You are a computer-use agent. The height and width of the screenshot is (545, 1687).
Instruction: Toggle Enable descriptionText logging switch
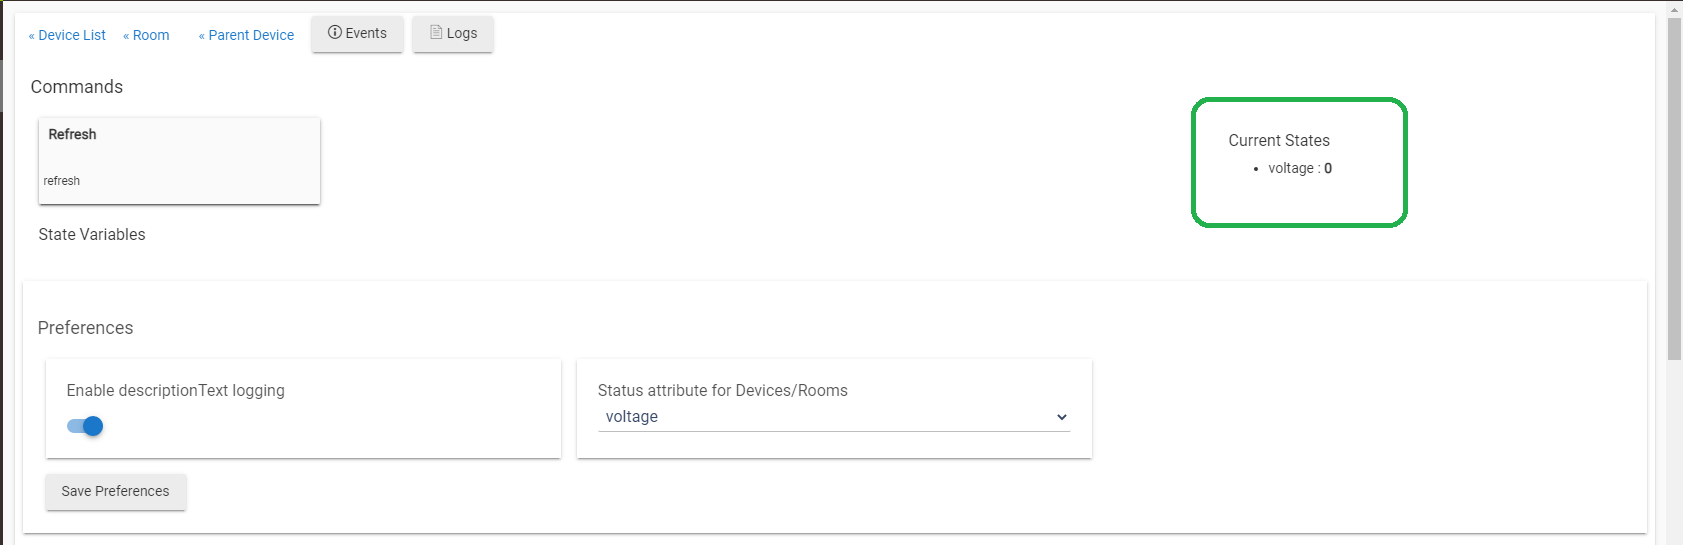[85, 426]
